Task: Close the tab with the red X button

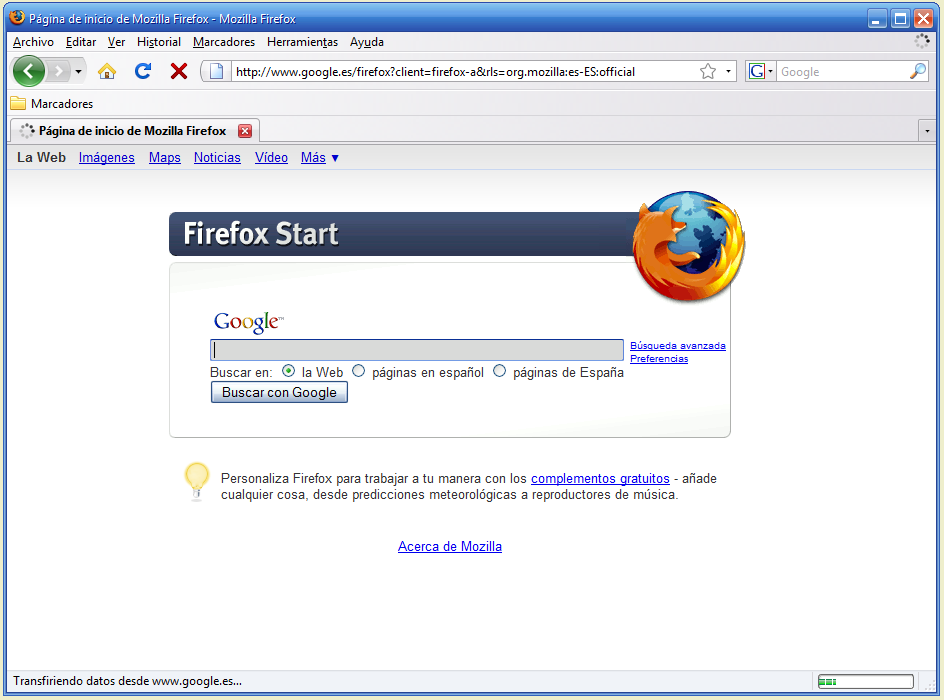Action: pos(245,131)
